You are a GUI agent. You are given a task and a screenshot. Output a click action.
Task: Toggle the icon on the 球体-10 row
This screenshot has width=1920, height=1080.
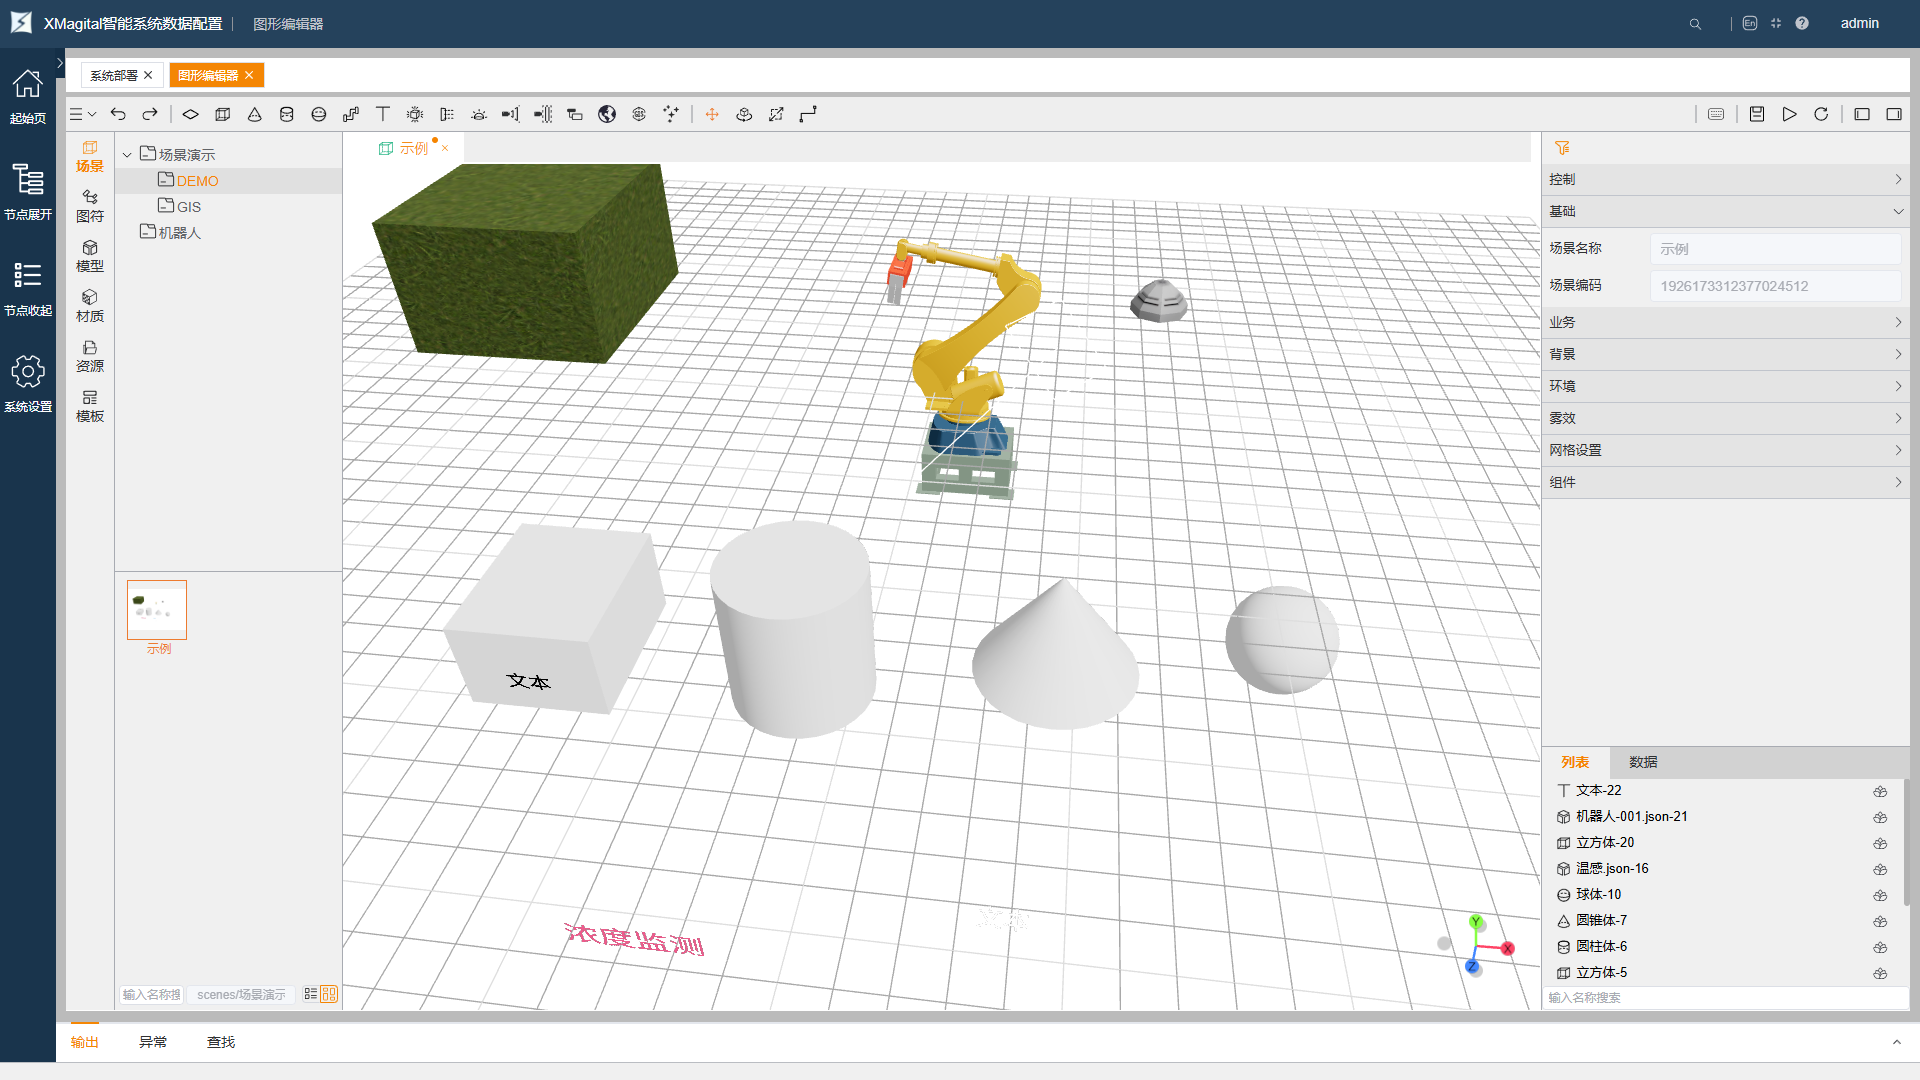[1880, 895]
